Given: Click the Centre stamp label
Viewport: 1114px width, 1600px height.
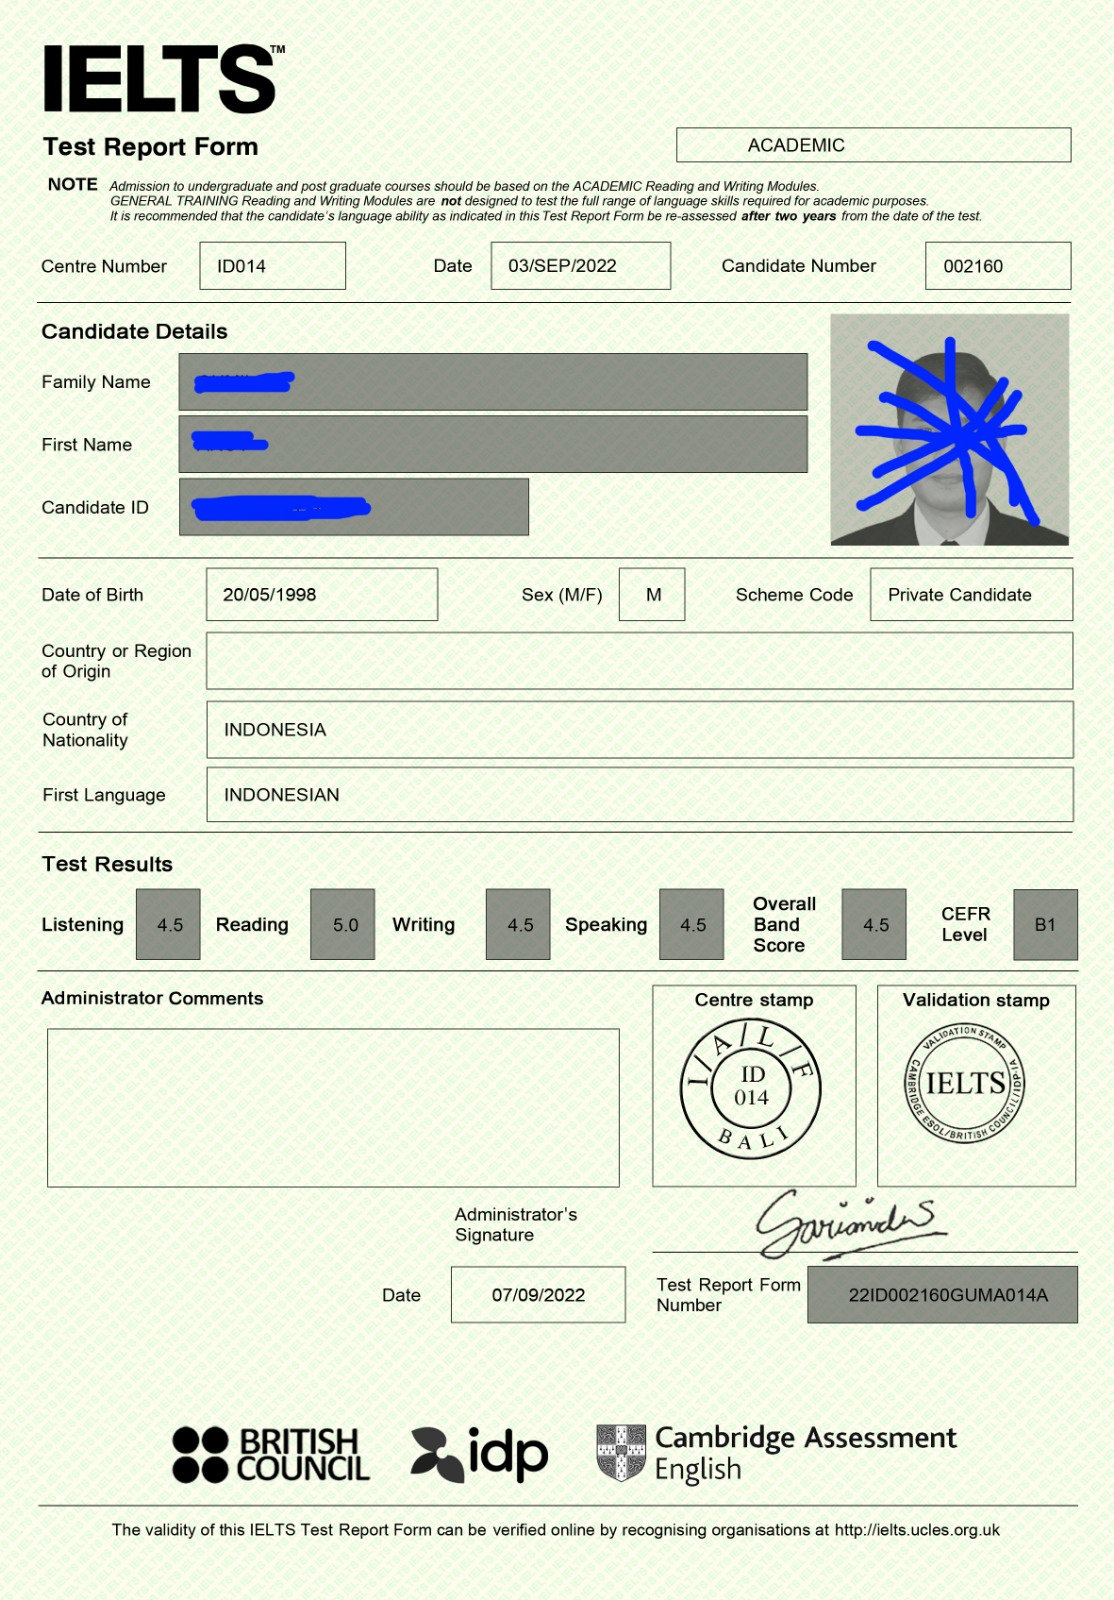Looking at the screenshot, I should 754,1000.
